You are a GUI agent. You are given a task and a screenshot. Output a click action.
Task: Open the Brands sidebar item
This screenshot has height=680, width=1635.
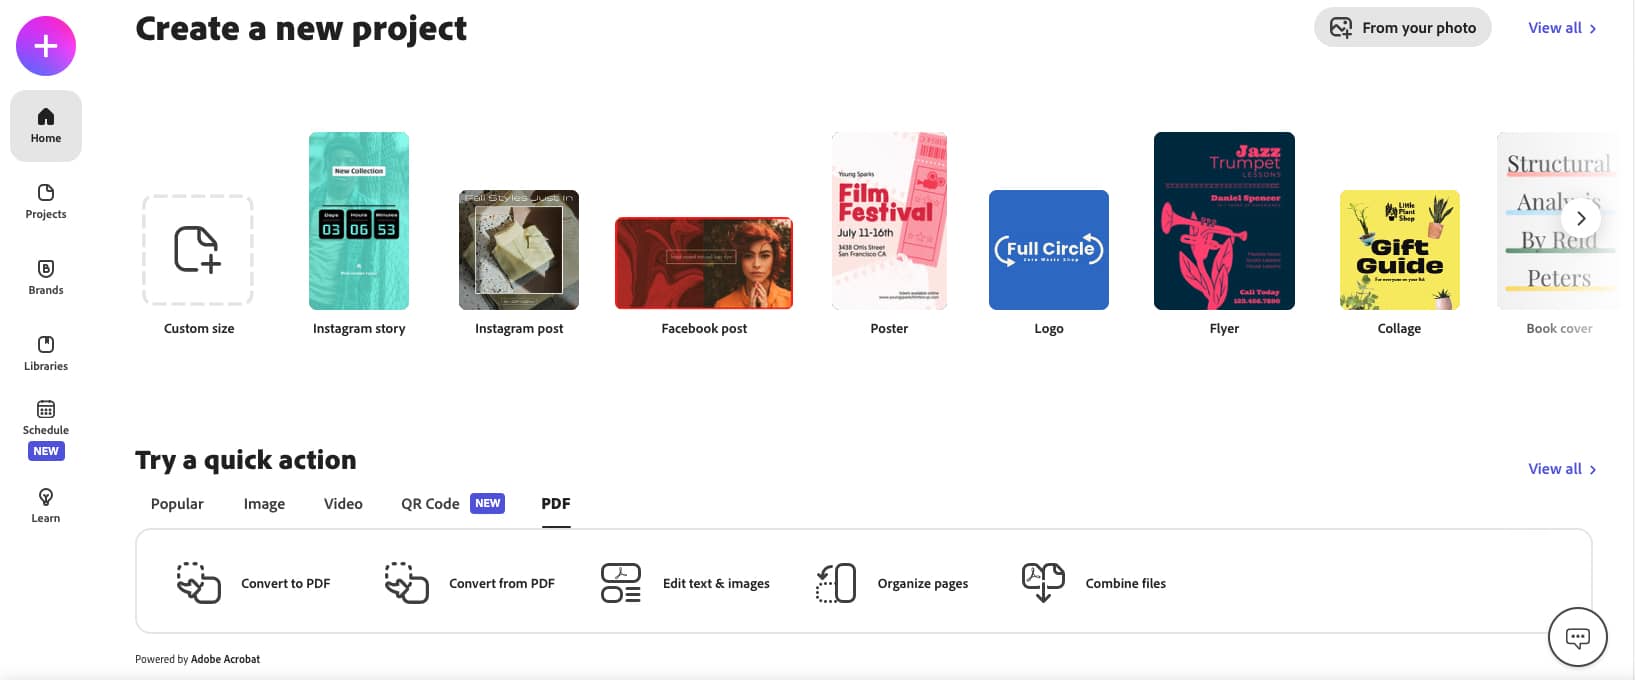46,277
